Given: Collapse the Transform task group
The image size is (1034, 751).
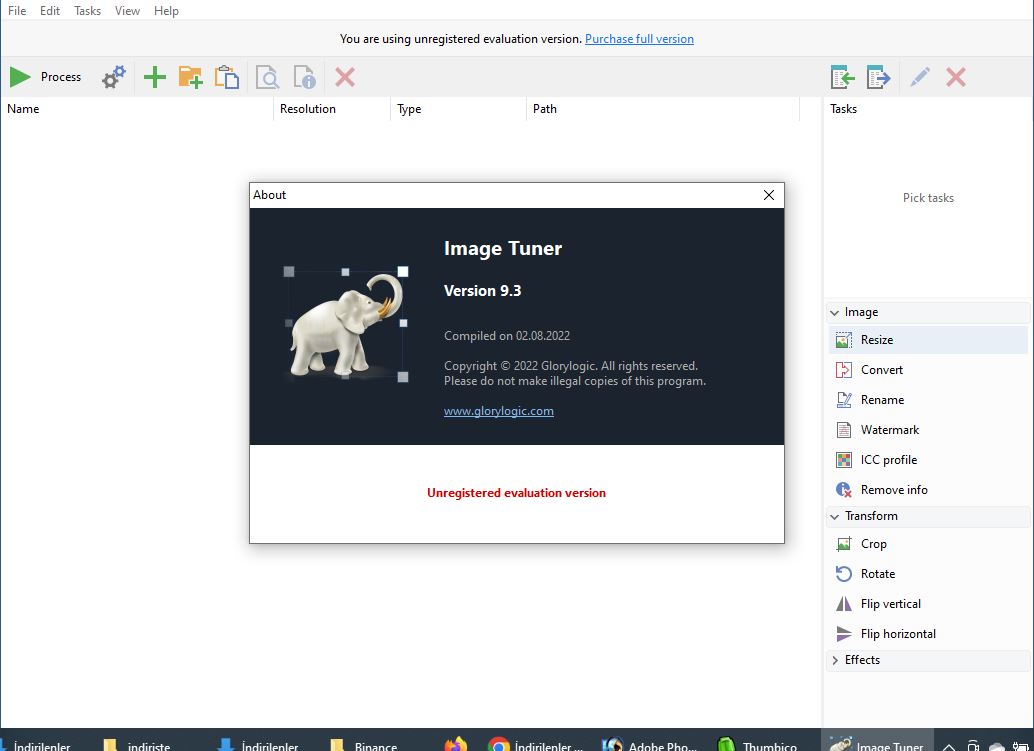Looking at the screenshot, I should [835, 516].
